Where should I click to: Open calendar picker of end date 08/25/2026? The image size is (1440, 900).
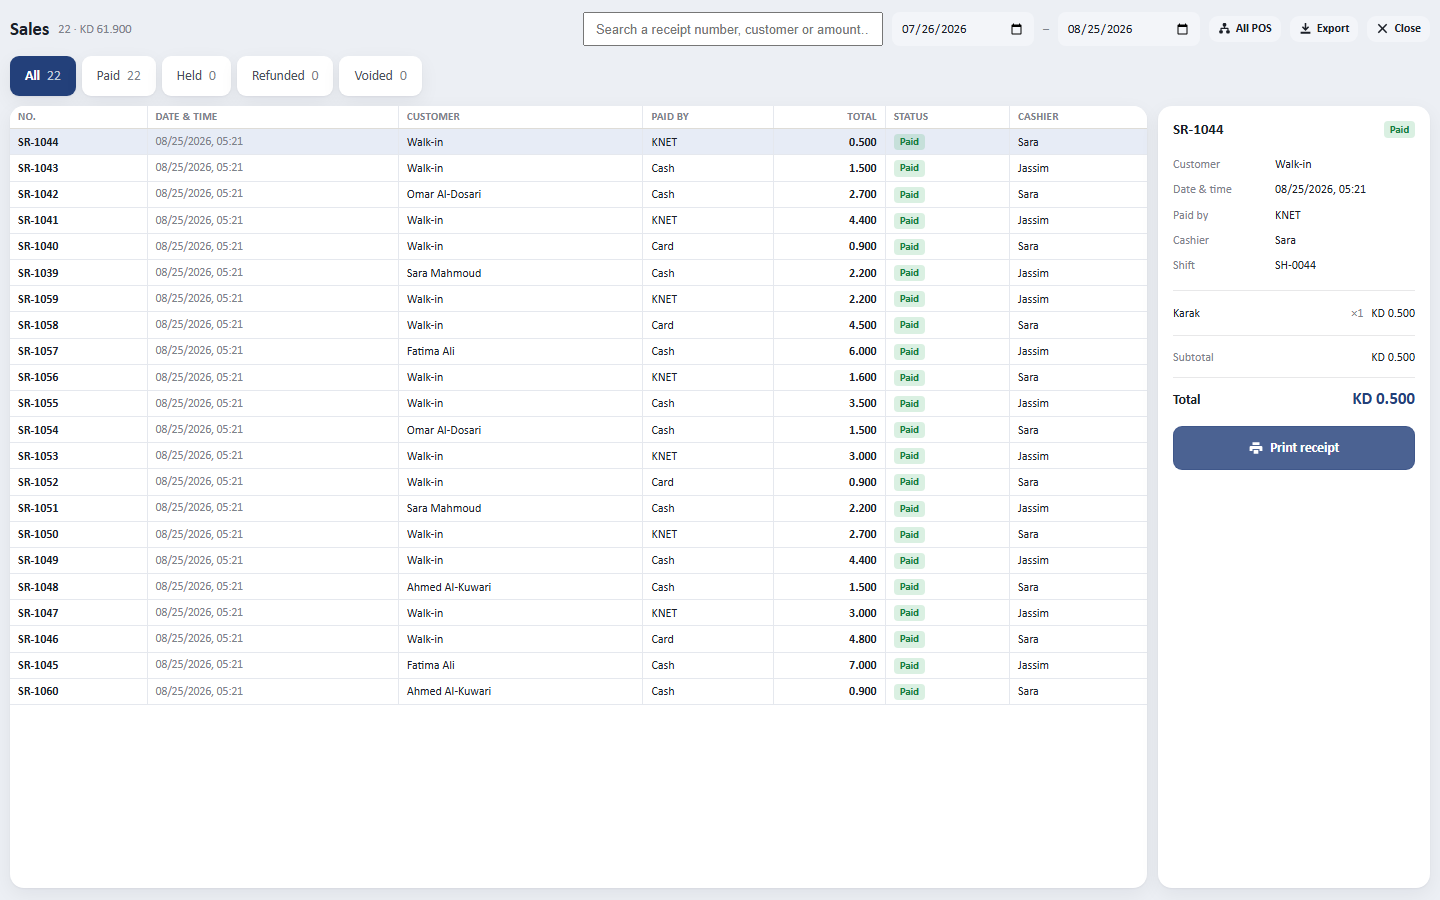click(x=1182, y=29)
